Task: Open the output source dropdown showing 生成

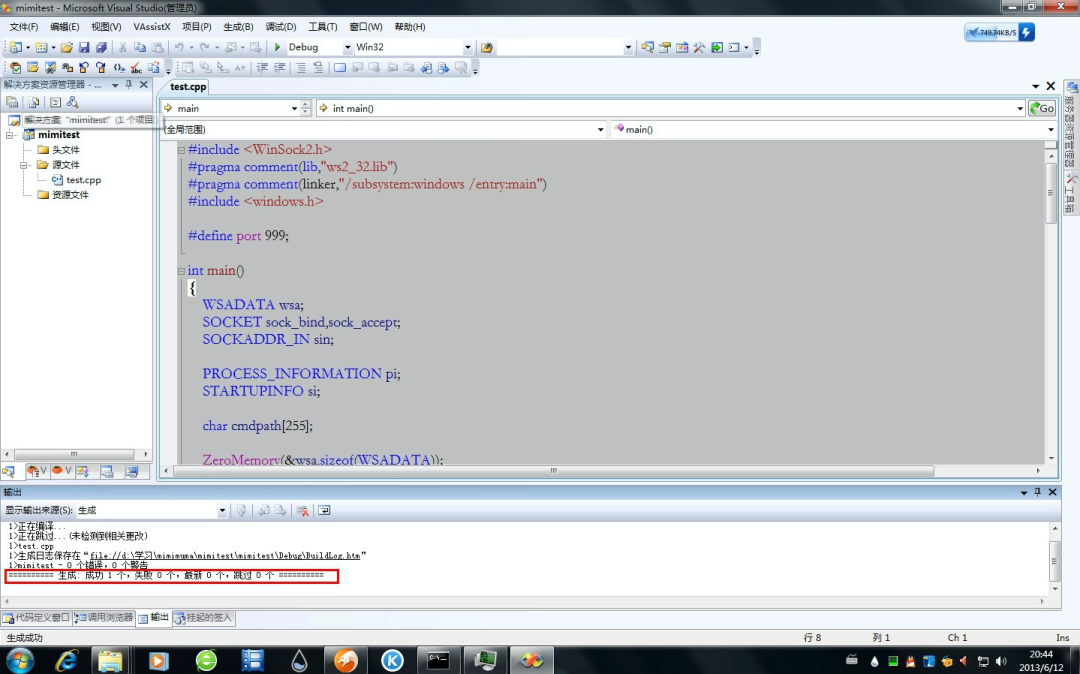Action: tap(222, 510)
